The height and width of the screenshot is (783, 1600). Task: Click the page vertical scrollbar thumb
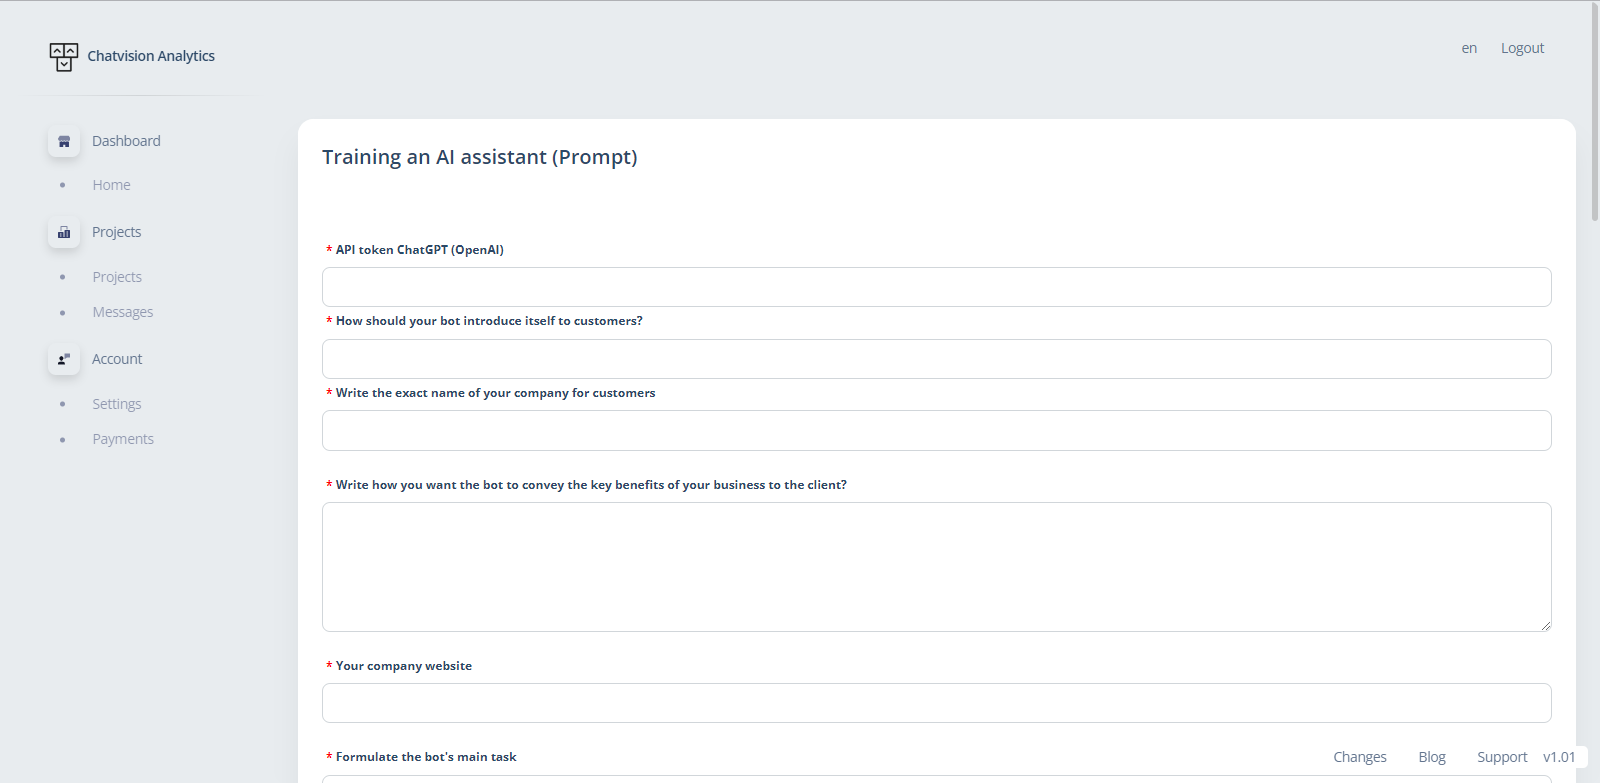coord(1595,111)
